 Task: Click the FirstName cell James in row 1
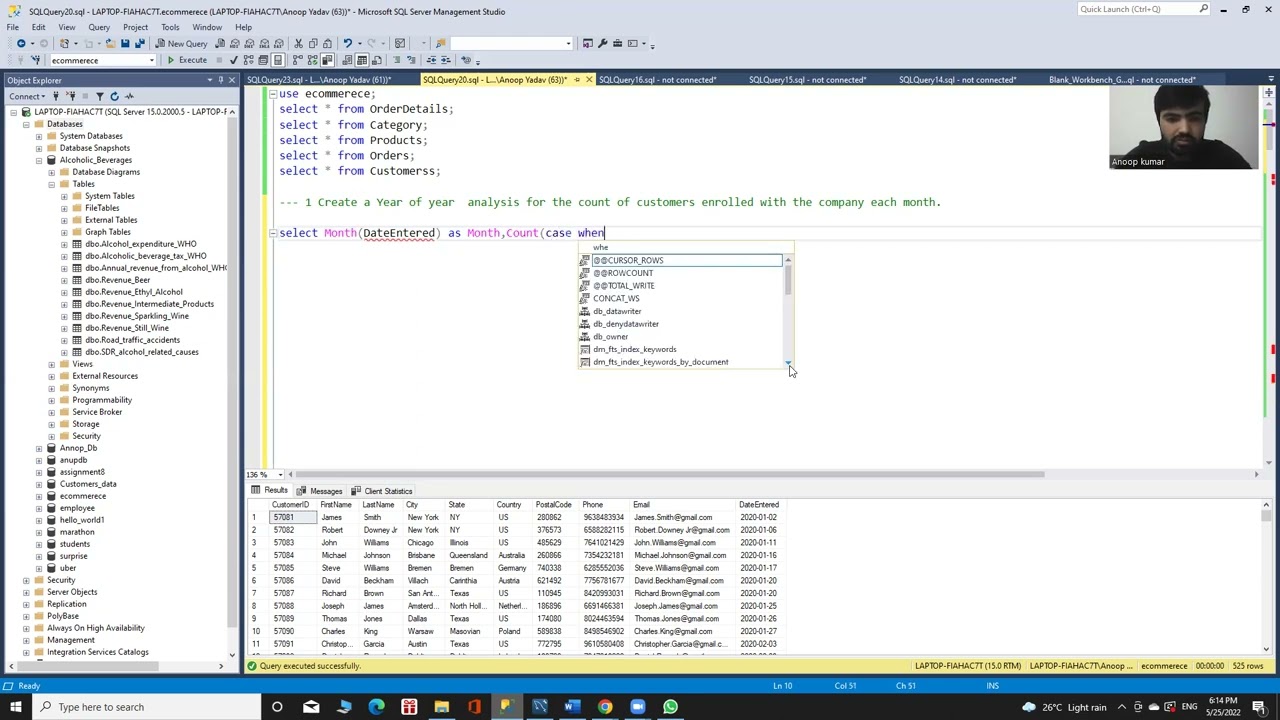click(338, 517)
